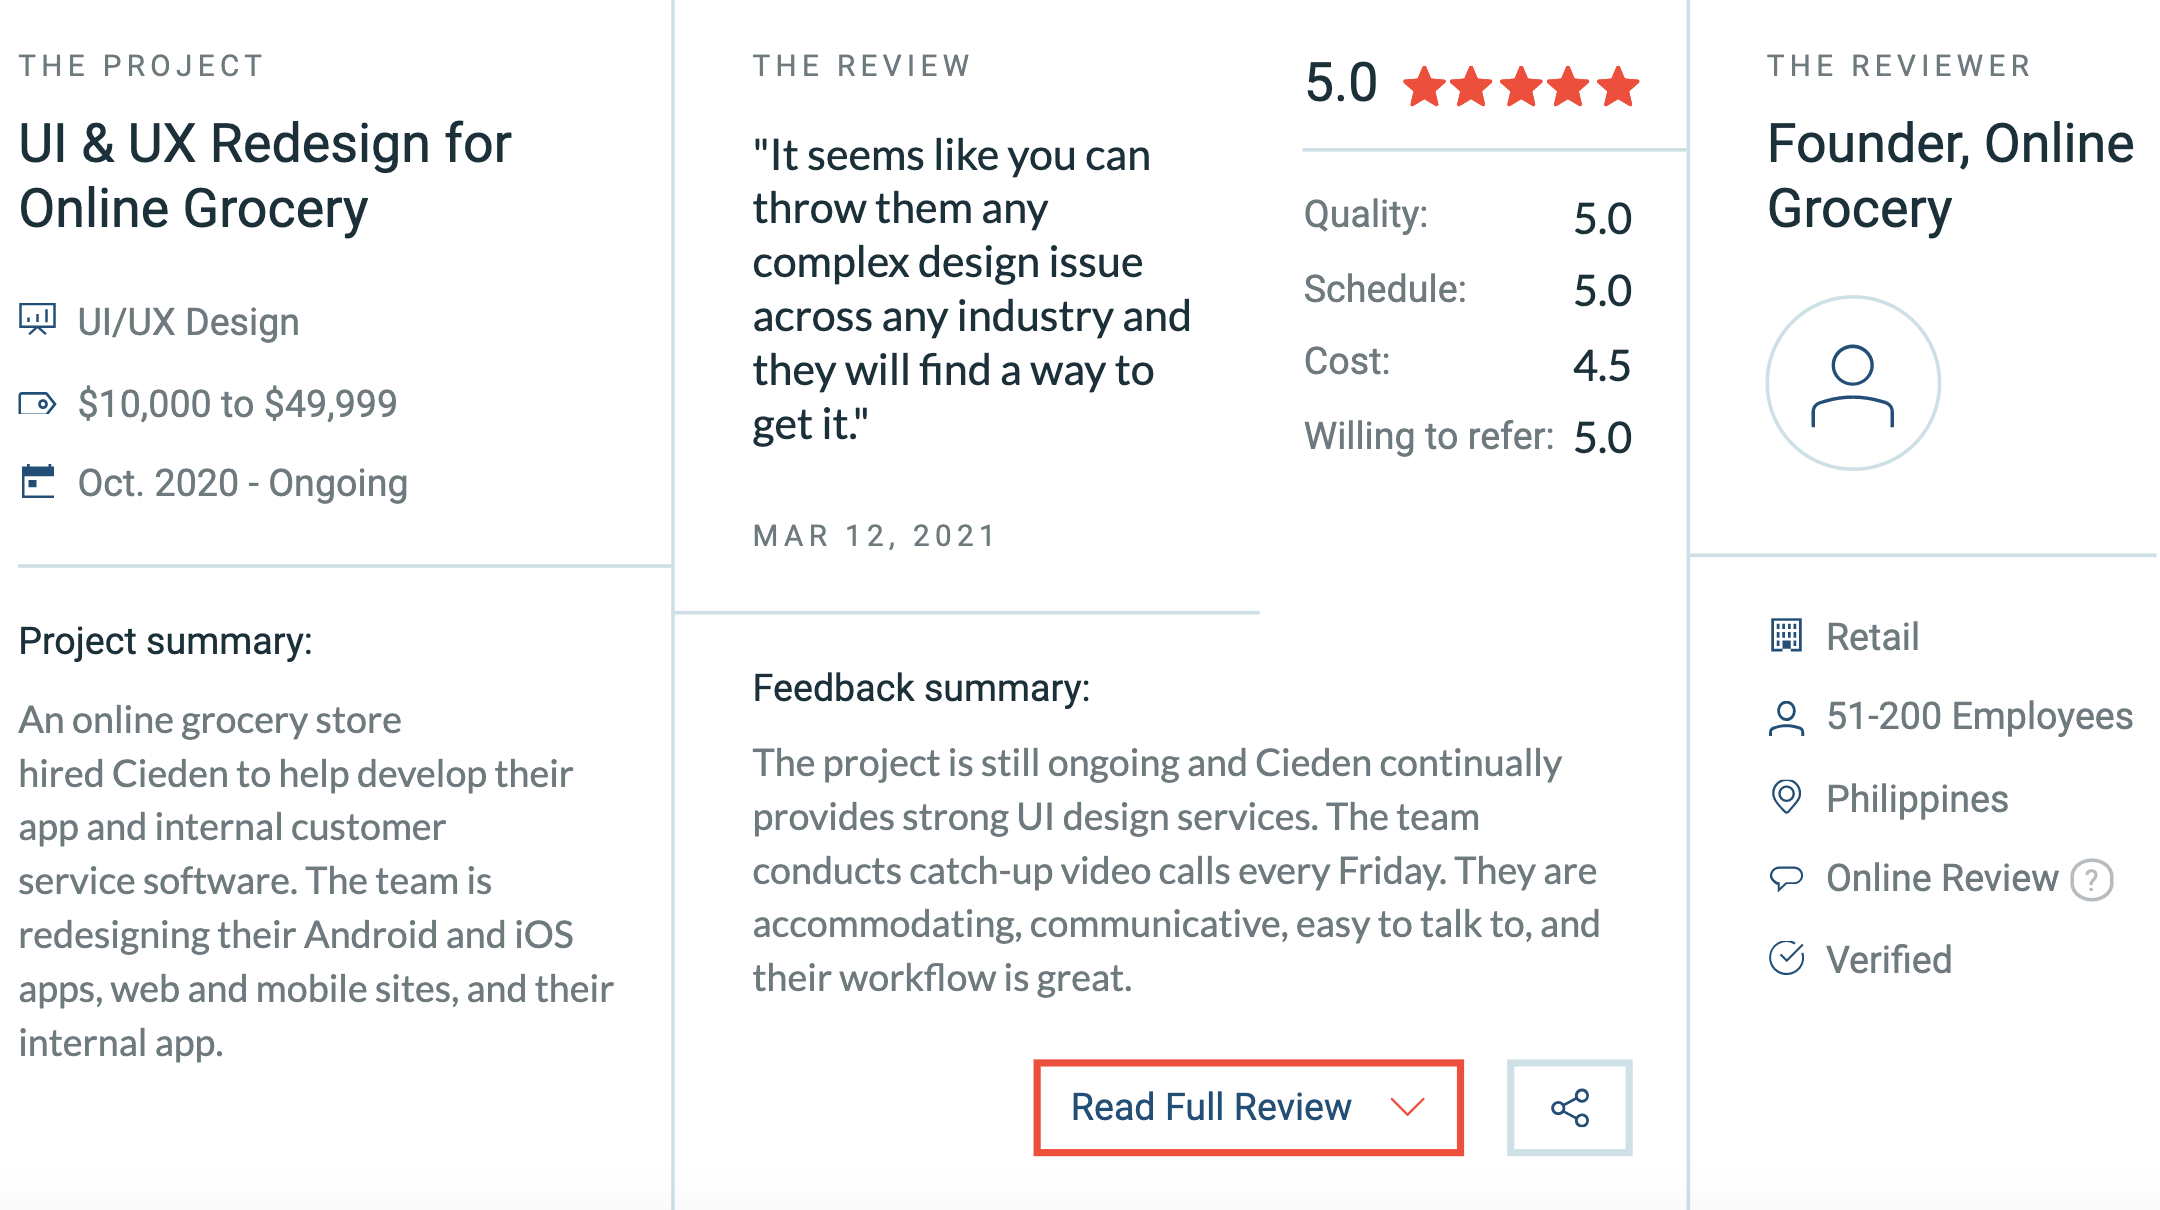The image size is (2160, 1210).
Task: Open the Online Review help question mark
Action: (2091, 880)
